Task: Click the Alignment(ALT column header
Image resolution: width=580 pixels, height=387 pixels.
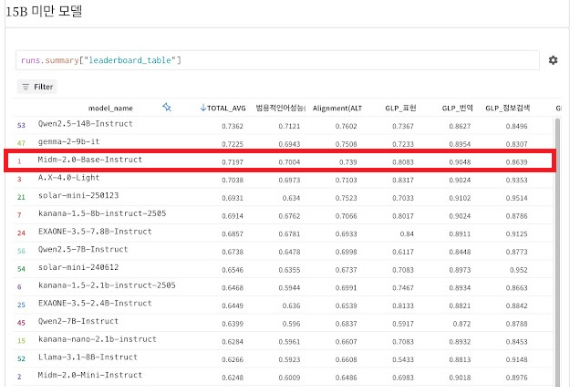Action: pos(337,108)
